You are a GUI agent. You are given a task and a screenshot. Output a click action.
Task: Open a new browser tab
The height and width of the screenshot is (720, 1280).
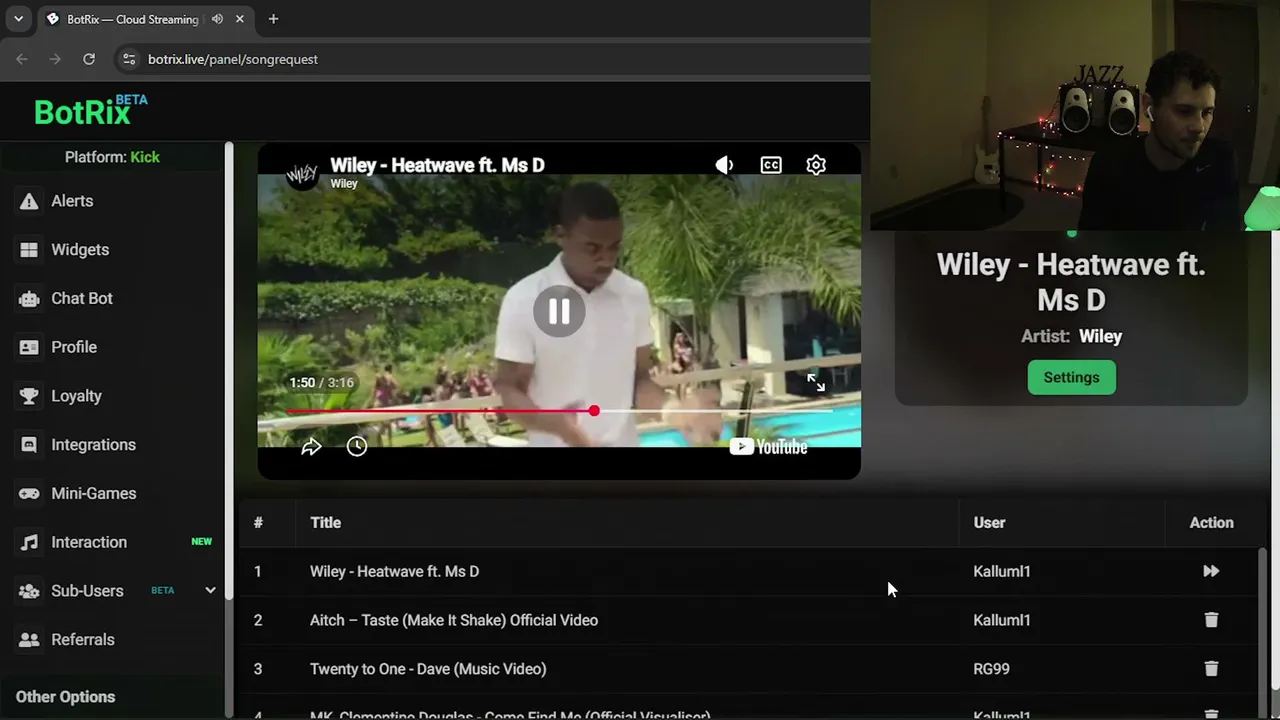click(273, 19)
